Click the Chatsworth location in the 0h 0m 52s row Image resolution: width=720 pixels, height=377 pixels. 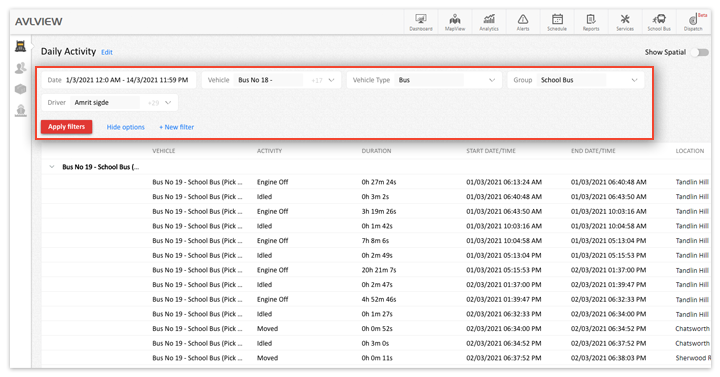coord(692,329)
